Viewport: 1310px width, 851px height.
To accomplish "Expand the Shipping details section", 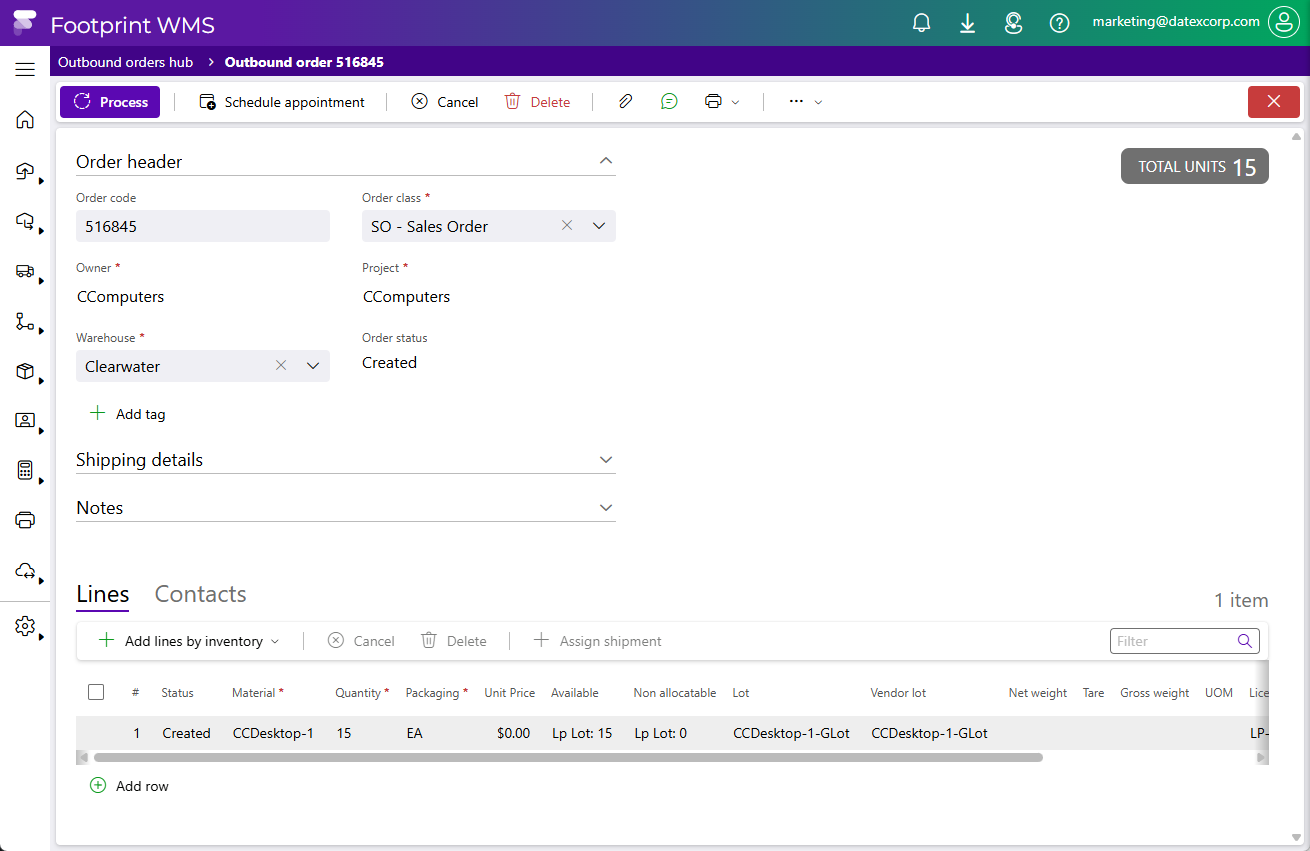I will [605, 460].
